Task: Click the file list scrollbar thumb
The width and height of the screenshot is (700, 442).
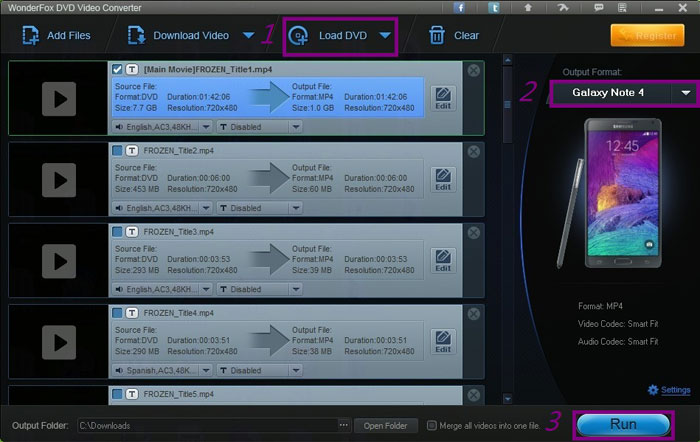Action: click(x=508, y=104)
